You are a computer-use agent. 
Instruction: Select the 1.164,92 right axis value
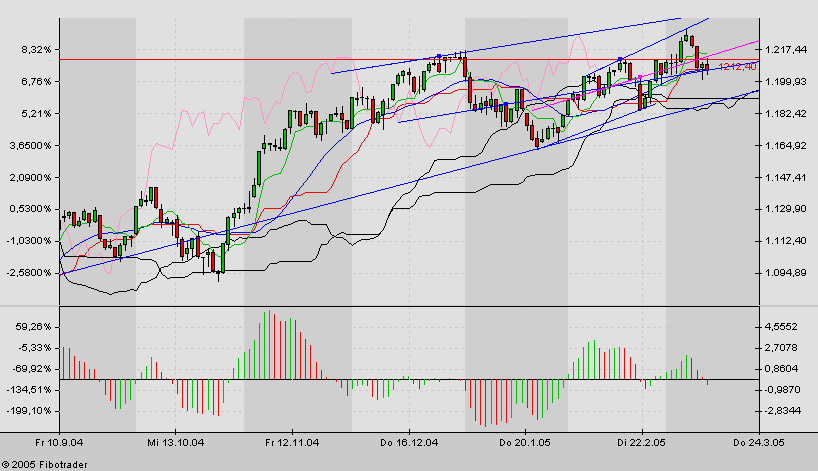[788, 146]
